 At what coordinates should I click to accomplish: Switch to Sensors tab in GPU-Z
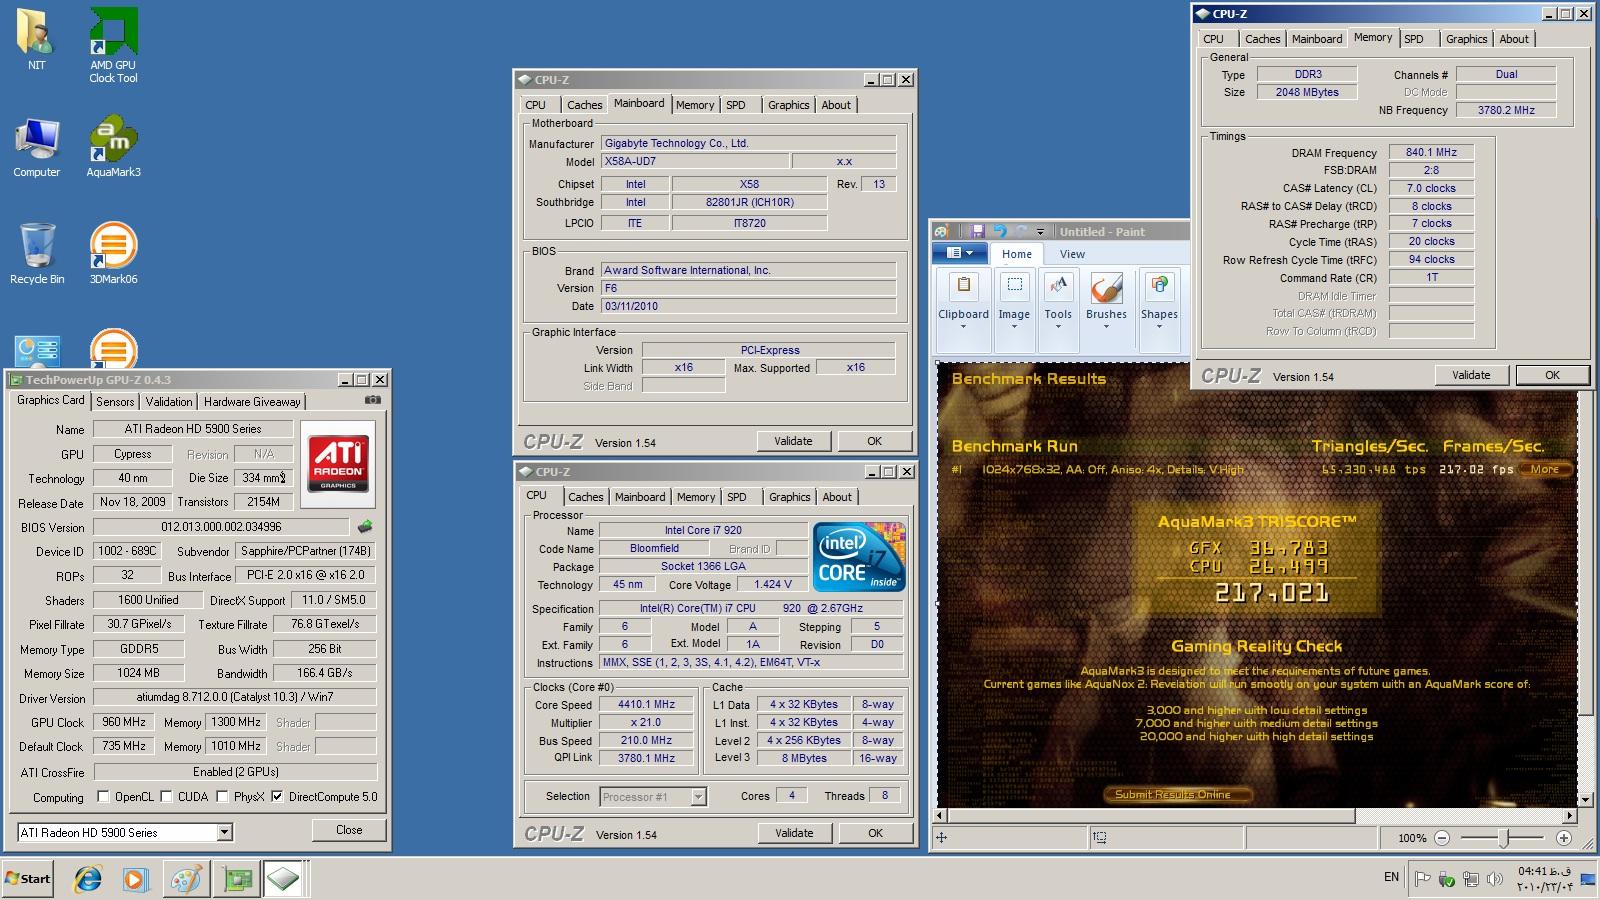[115, 401]
